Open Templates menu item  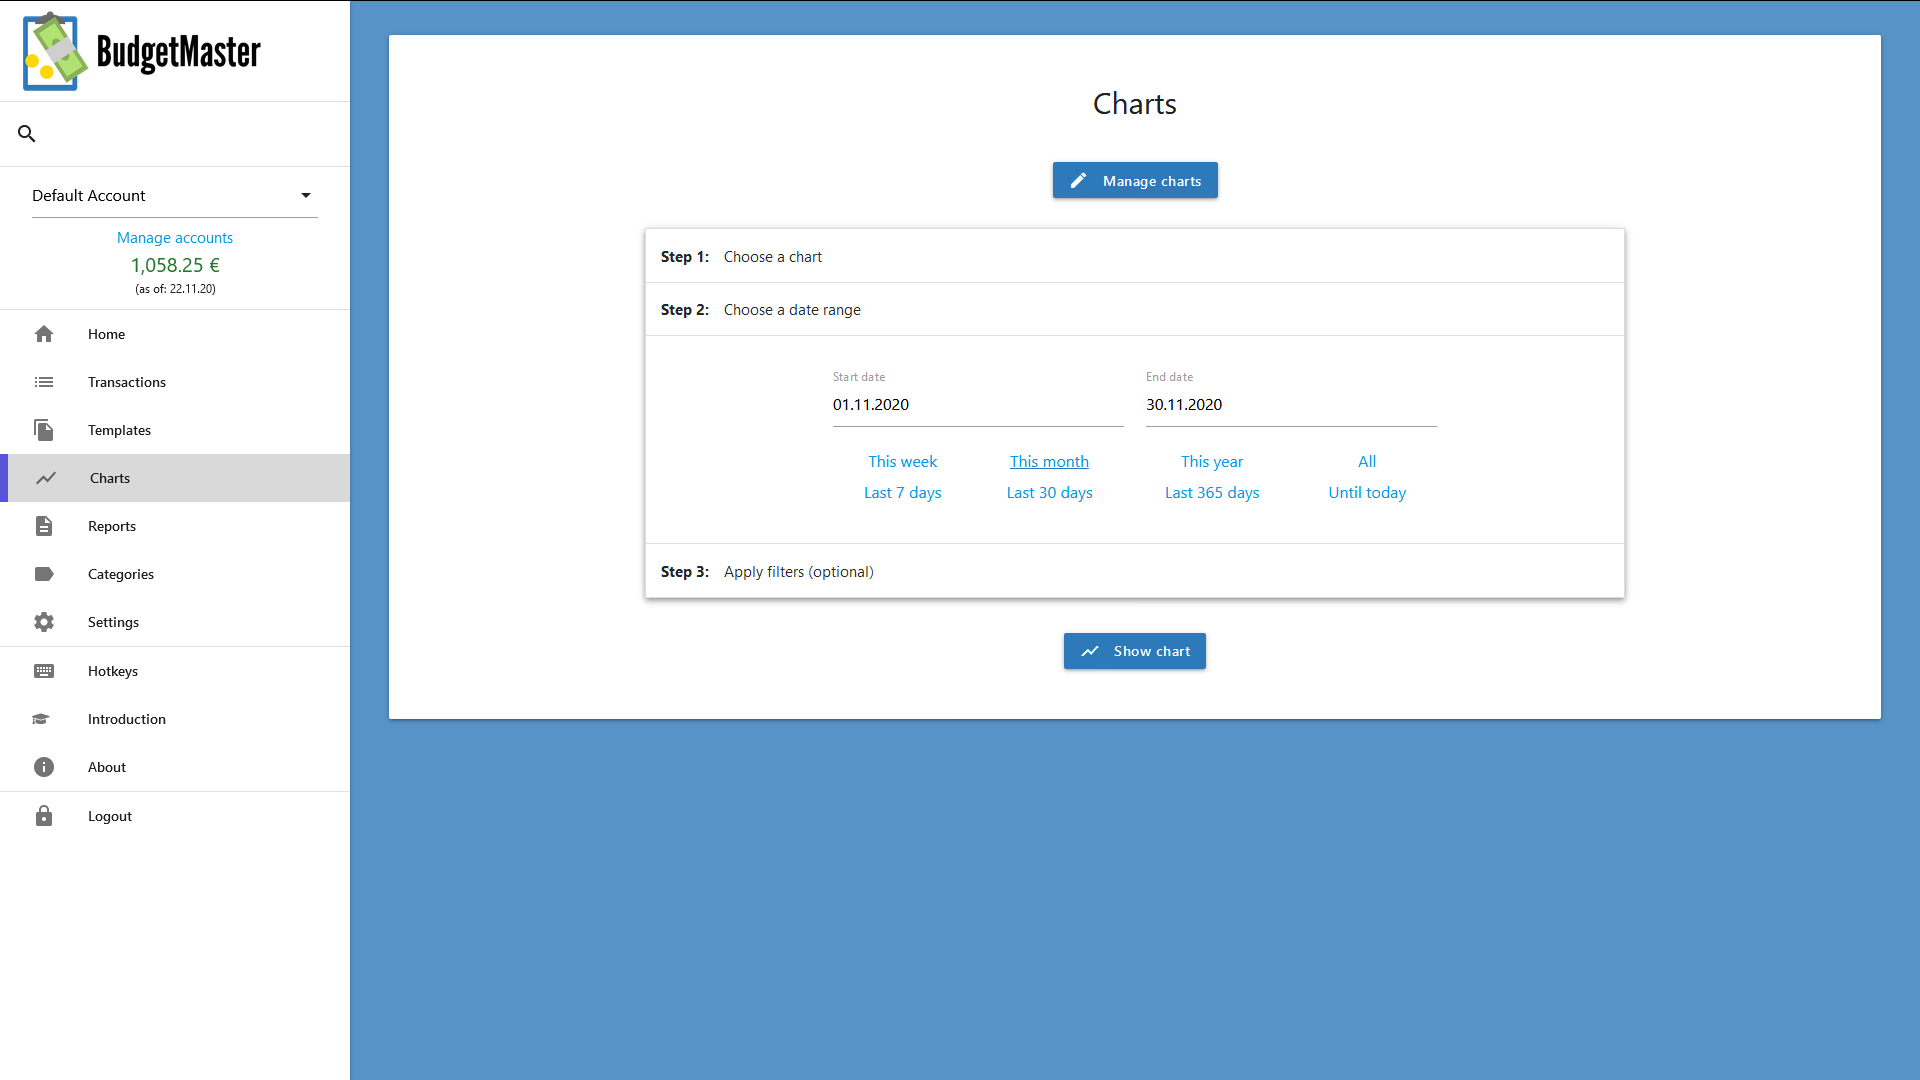[x=175, y=430]
